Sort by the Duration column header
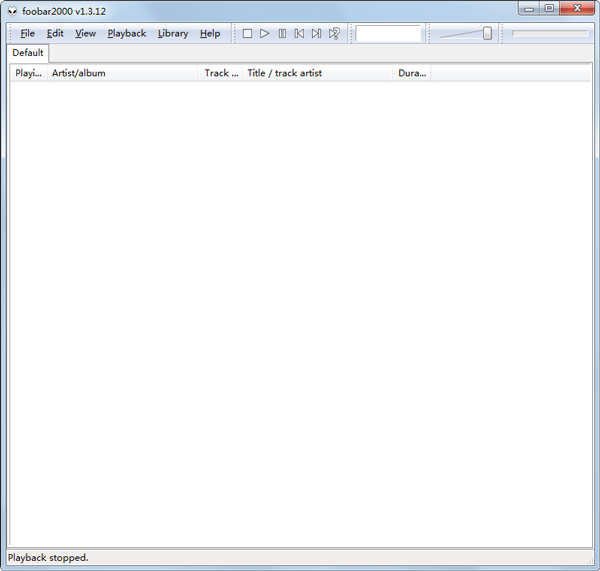Screen dimensions: 600x571 click(x=412, y=73)
